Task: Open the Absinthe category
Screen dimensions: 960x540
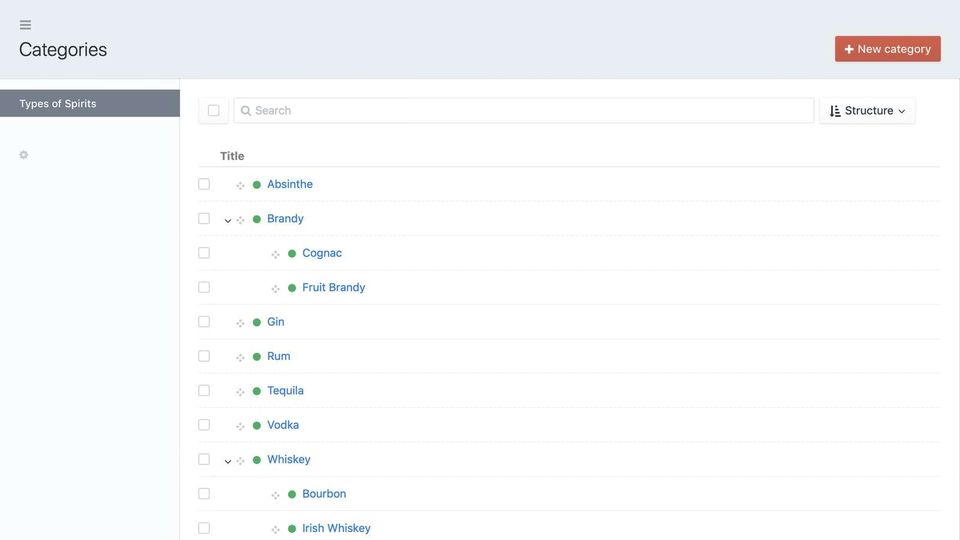Action: (290, 184)
